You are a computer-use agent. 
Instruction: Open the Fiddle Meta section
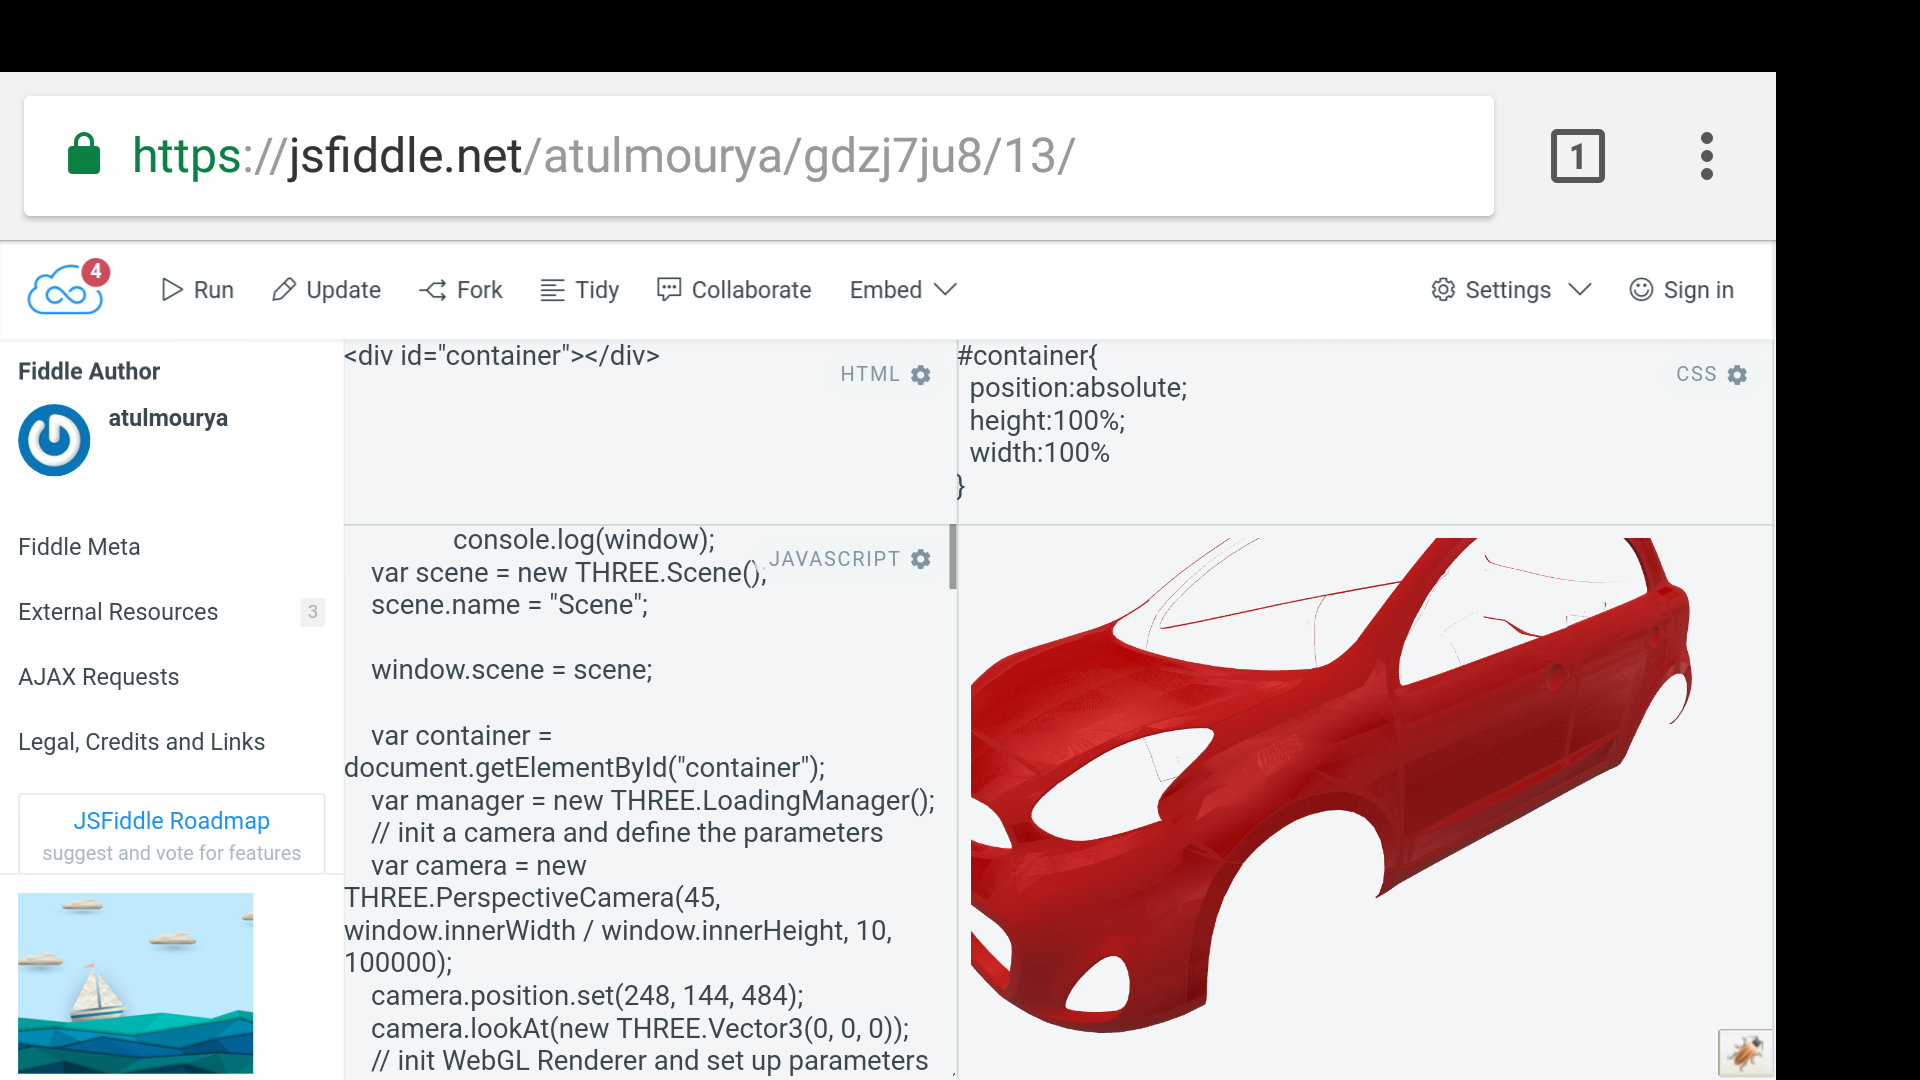coord(79,547)
